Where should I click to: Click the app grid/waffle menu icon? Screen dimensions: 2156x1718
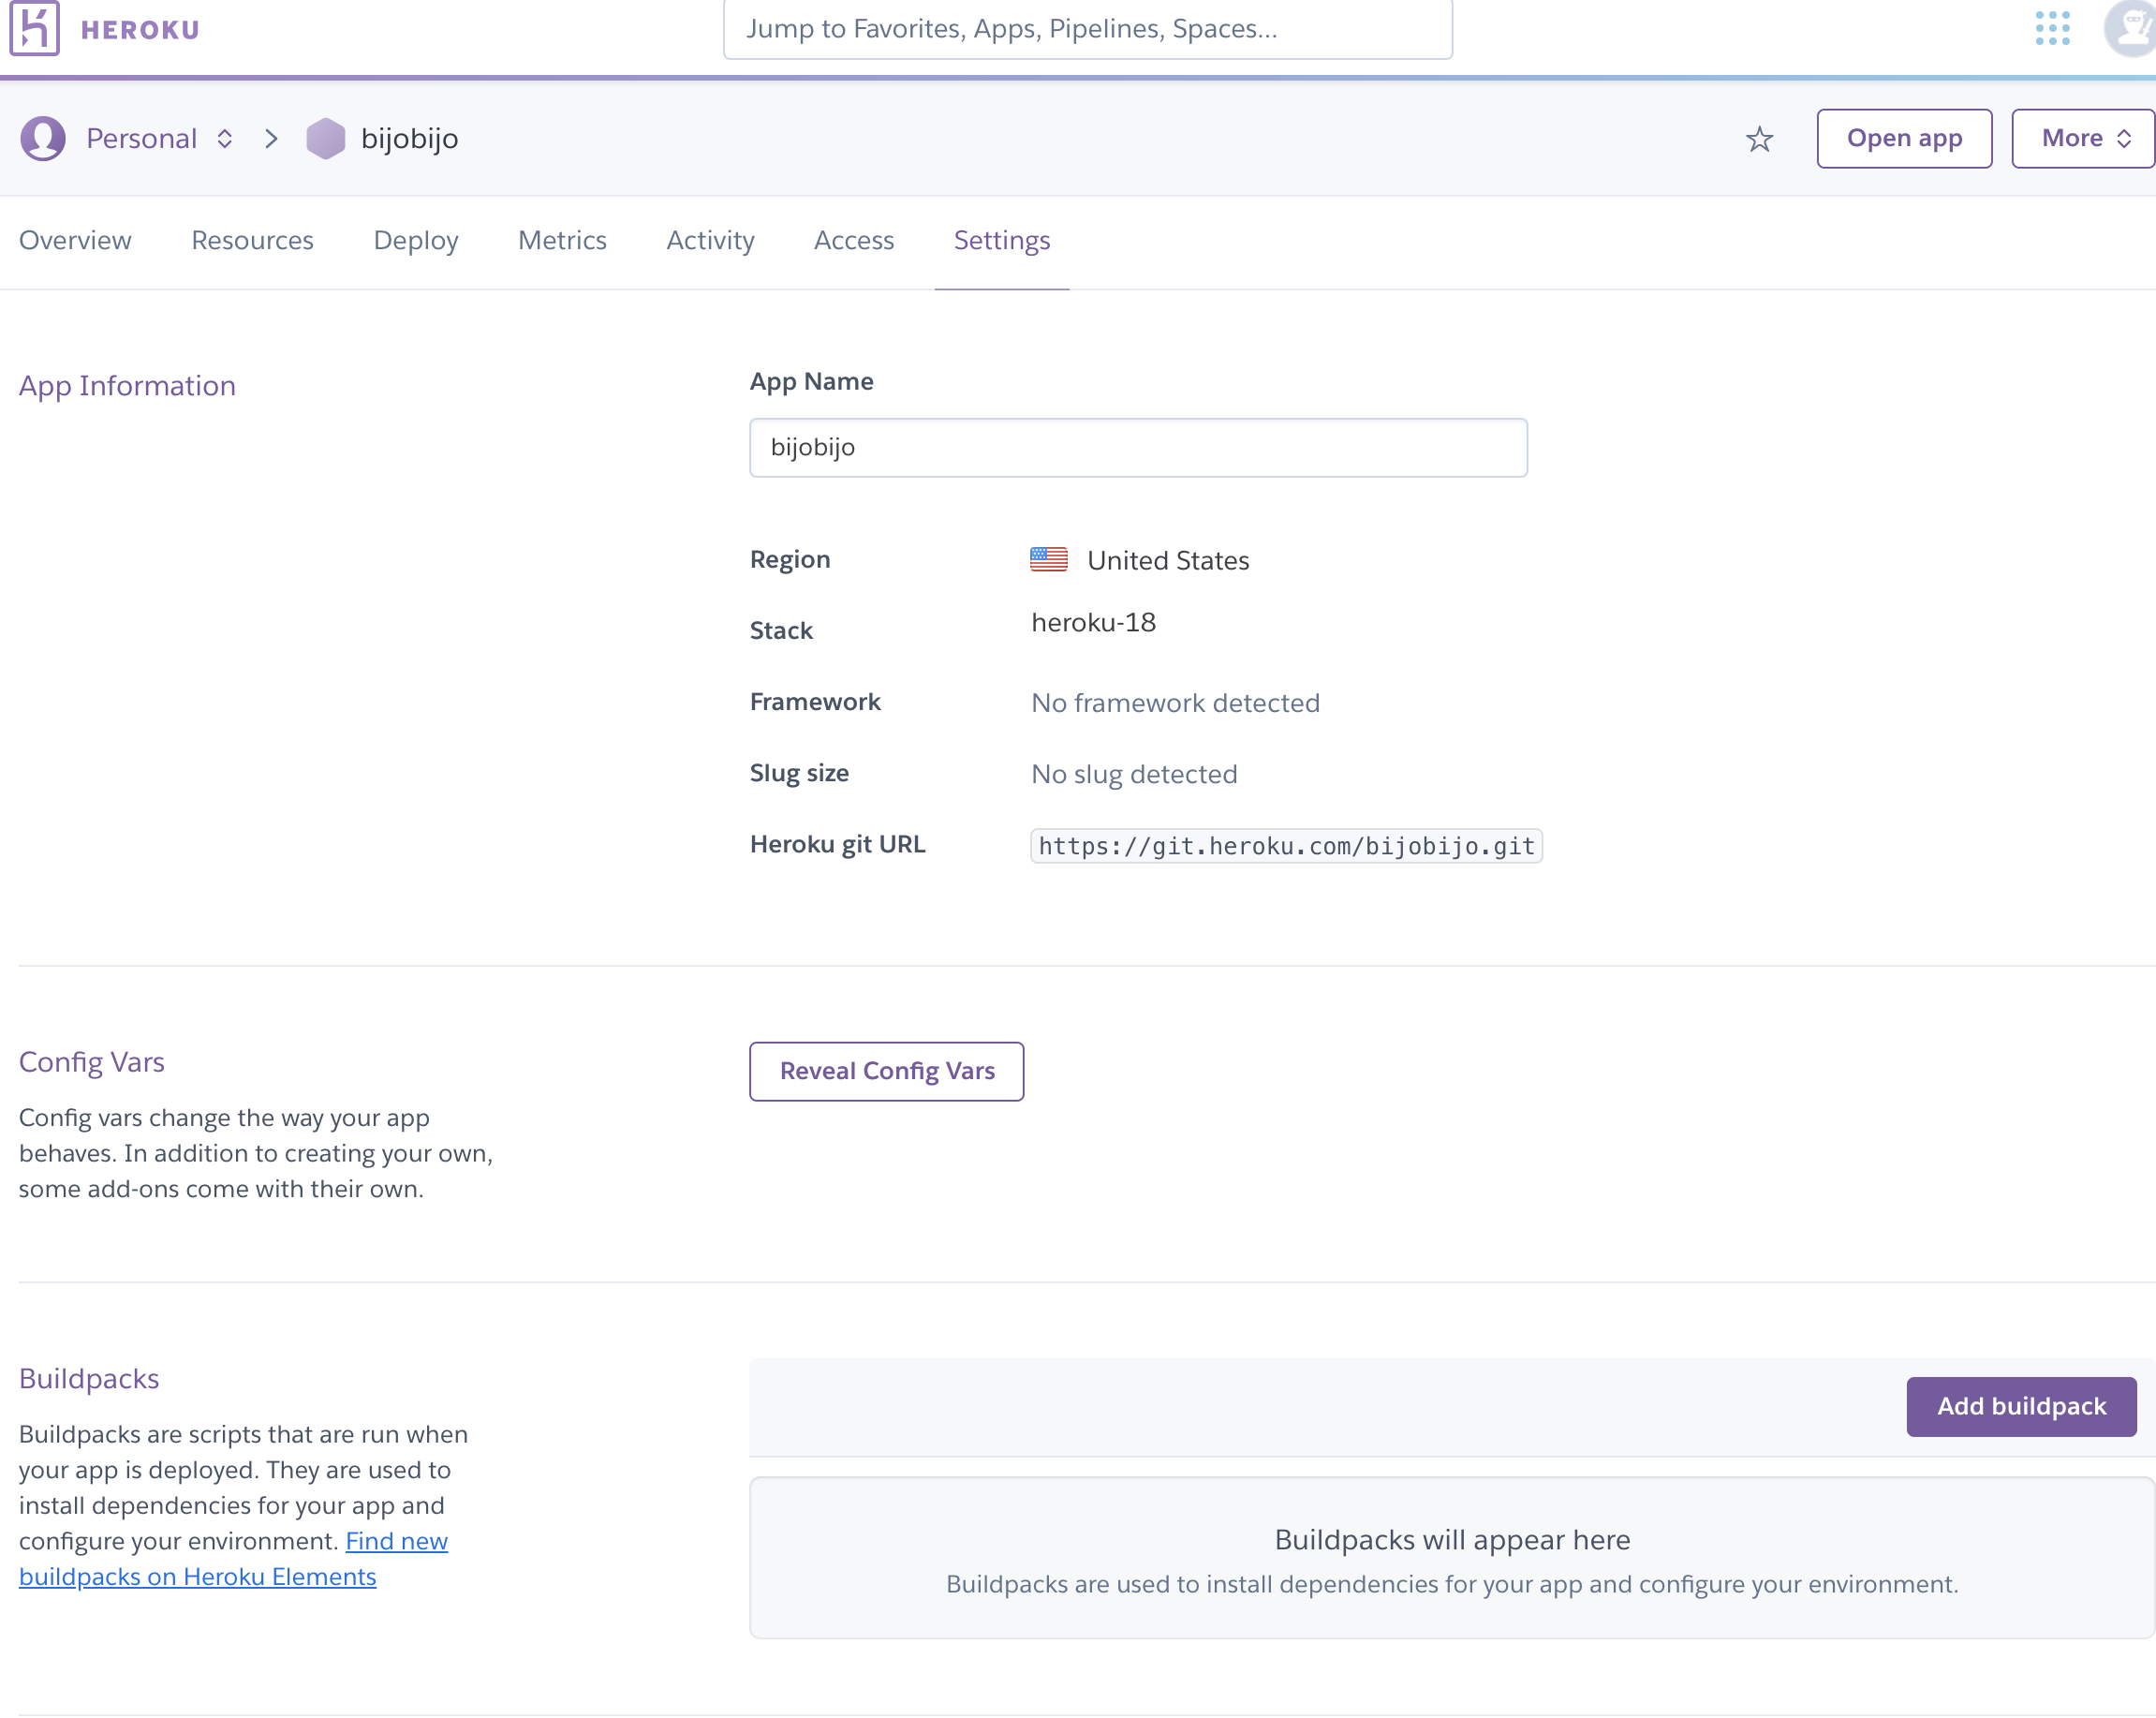(x=2053, y=28)
